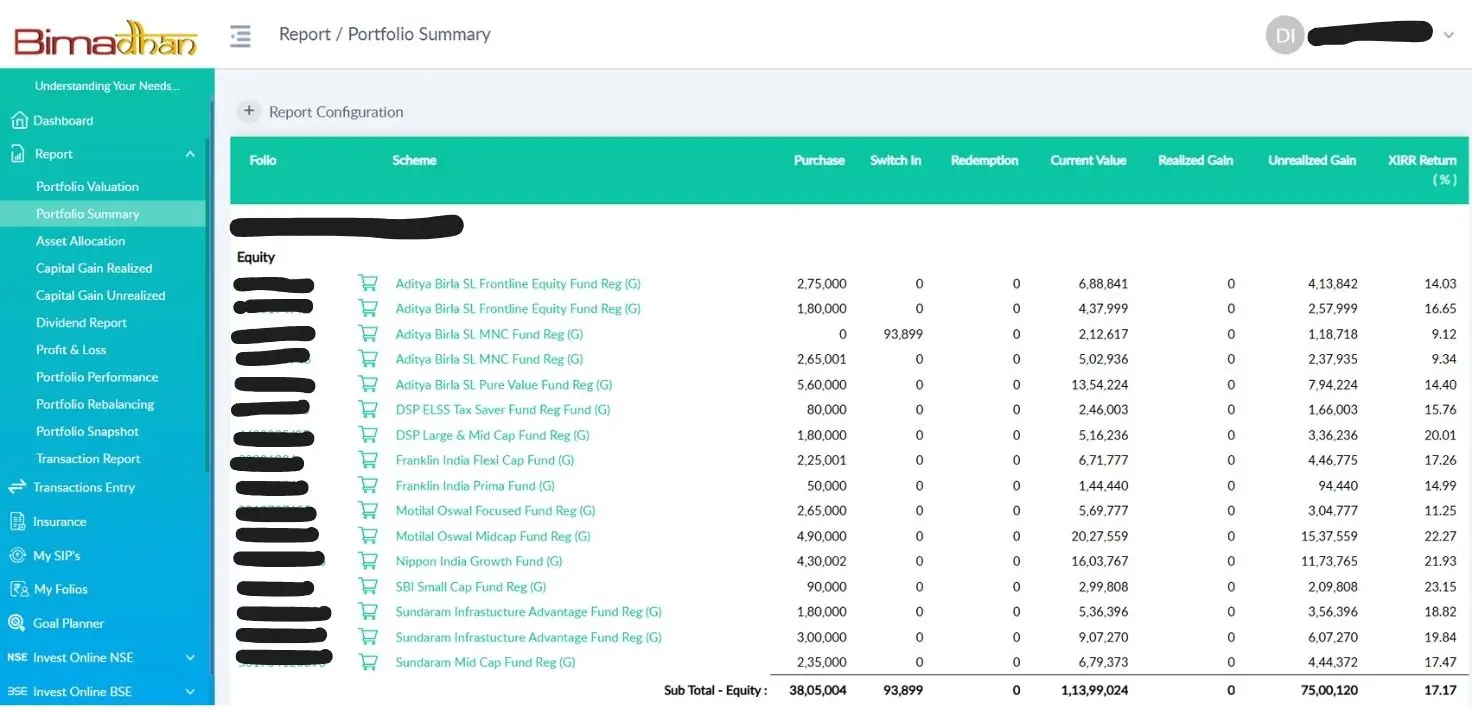The width and height of the screenshot is (1472, 710).
Task: Open Portfolio Valuation report
Action: (x=87, y=187)
